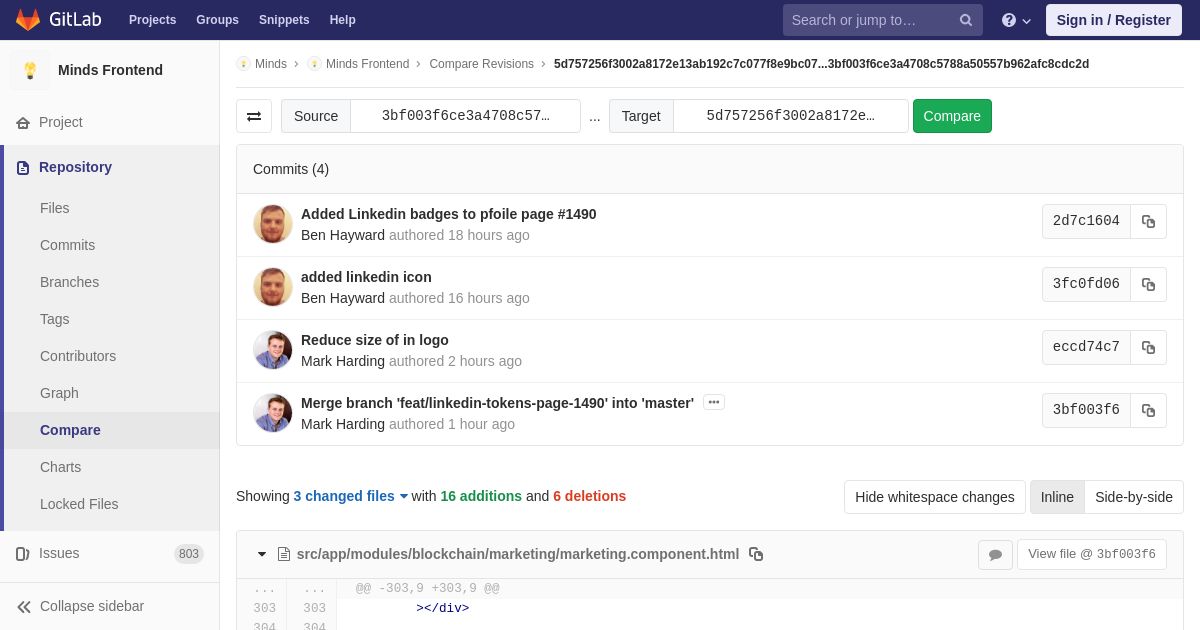Open the help question mark menu
Image resolution: width=1200 pixels, height=630 pixels.
point(1016,20)
